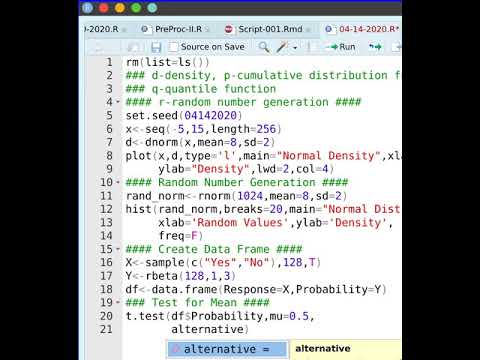Collapse code section at line 4
480x360 pixels.
118,102
